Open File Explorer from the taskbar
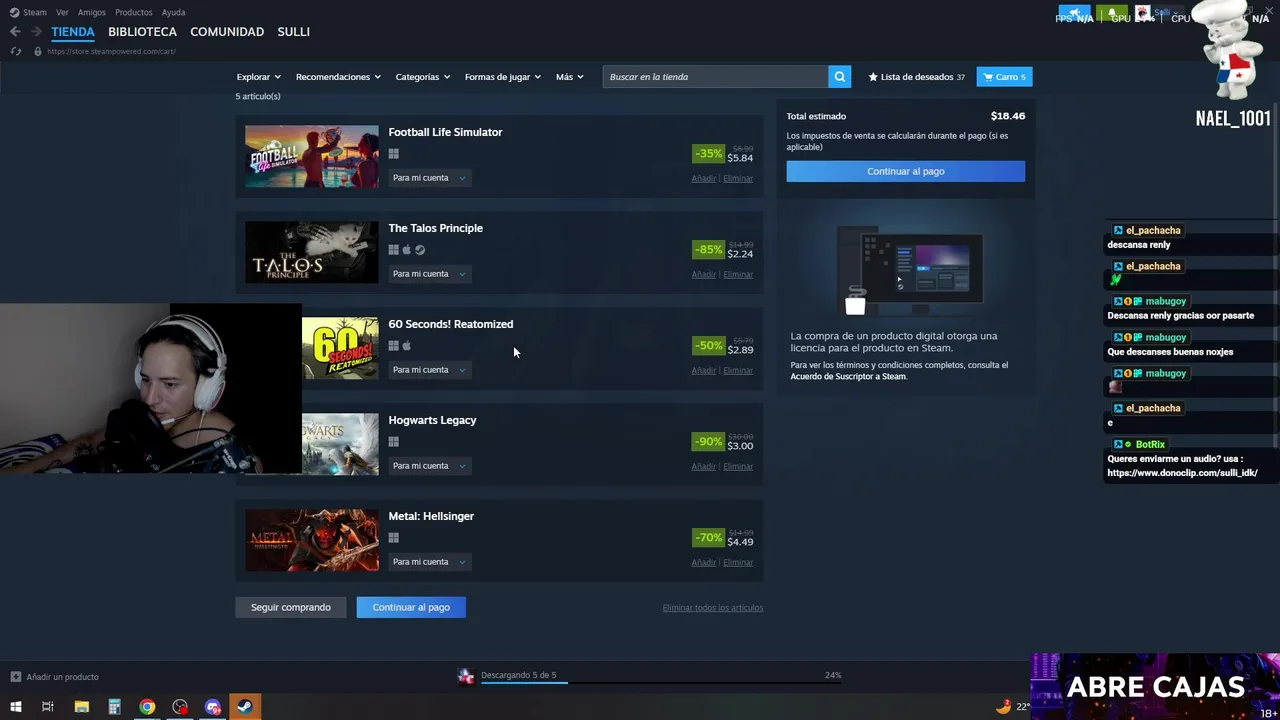The height and width of the screenshot is (720, 1280). (x=81, y=707)
